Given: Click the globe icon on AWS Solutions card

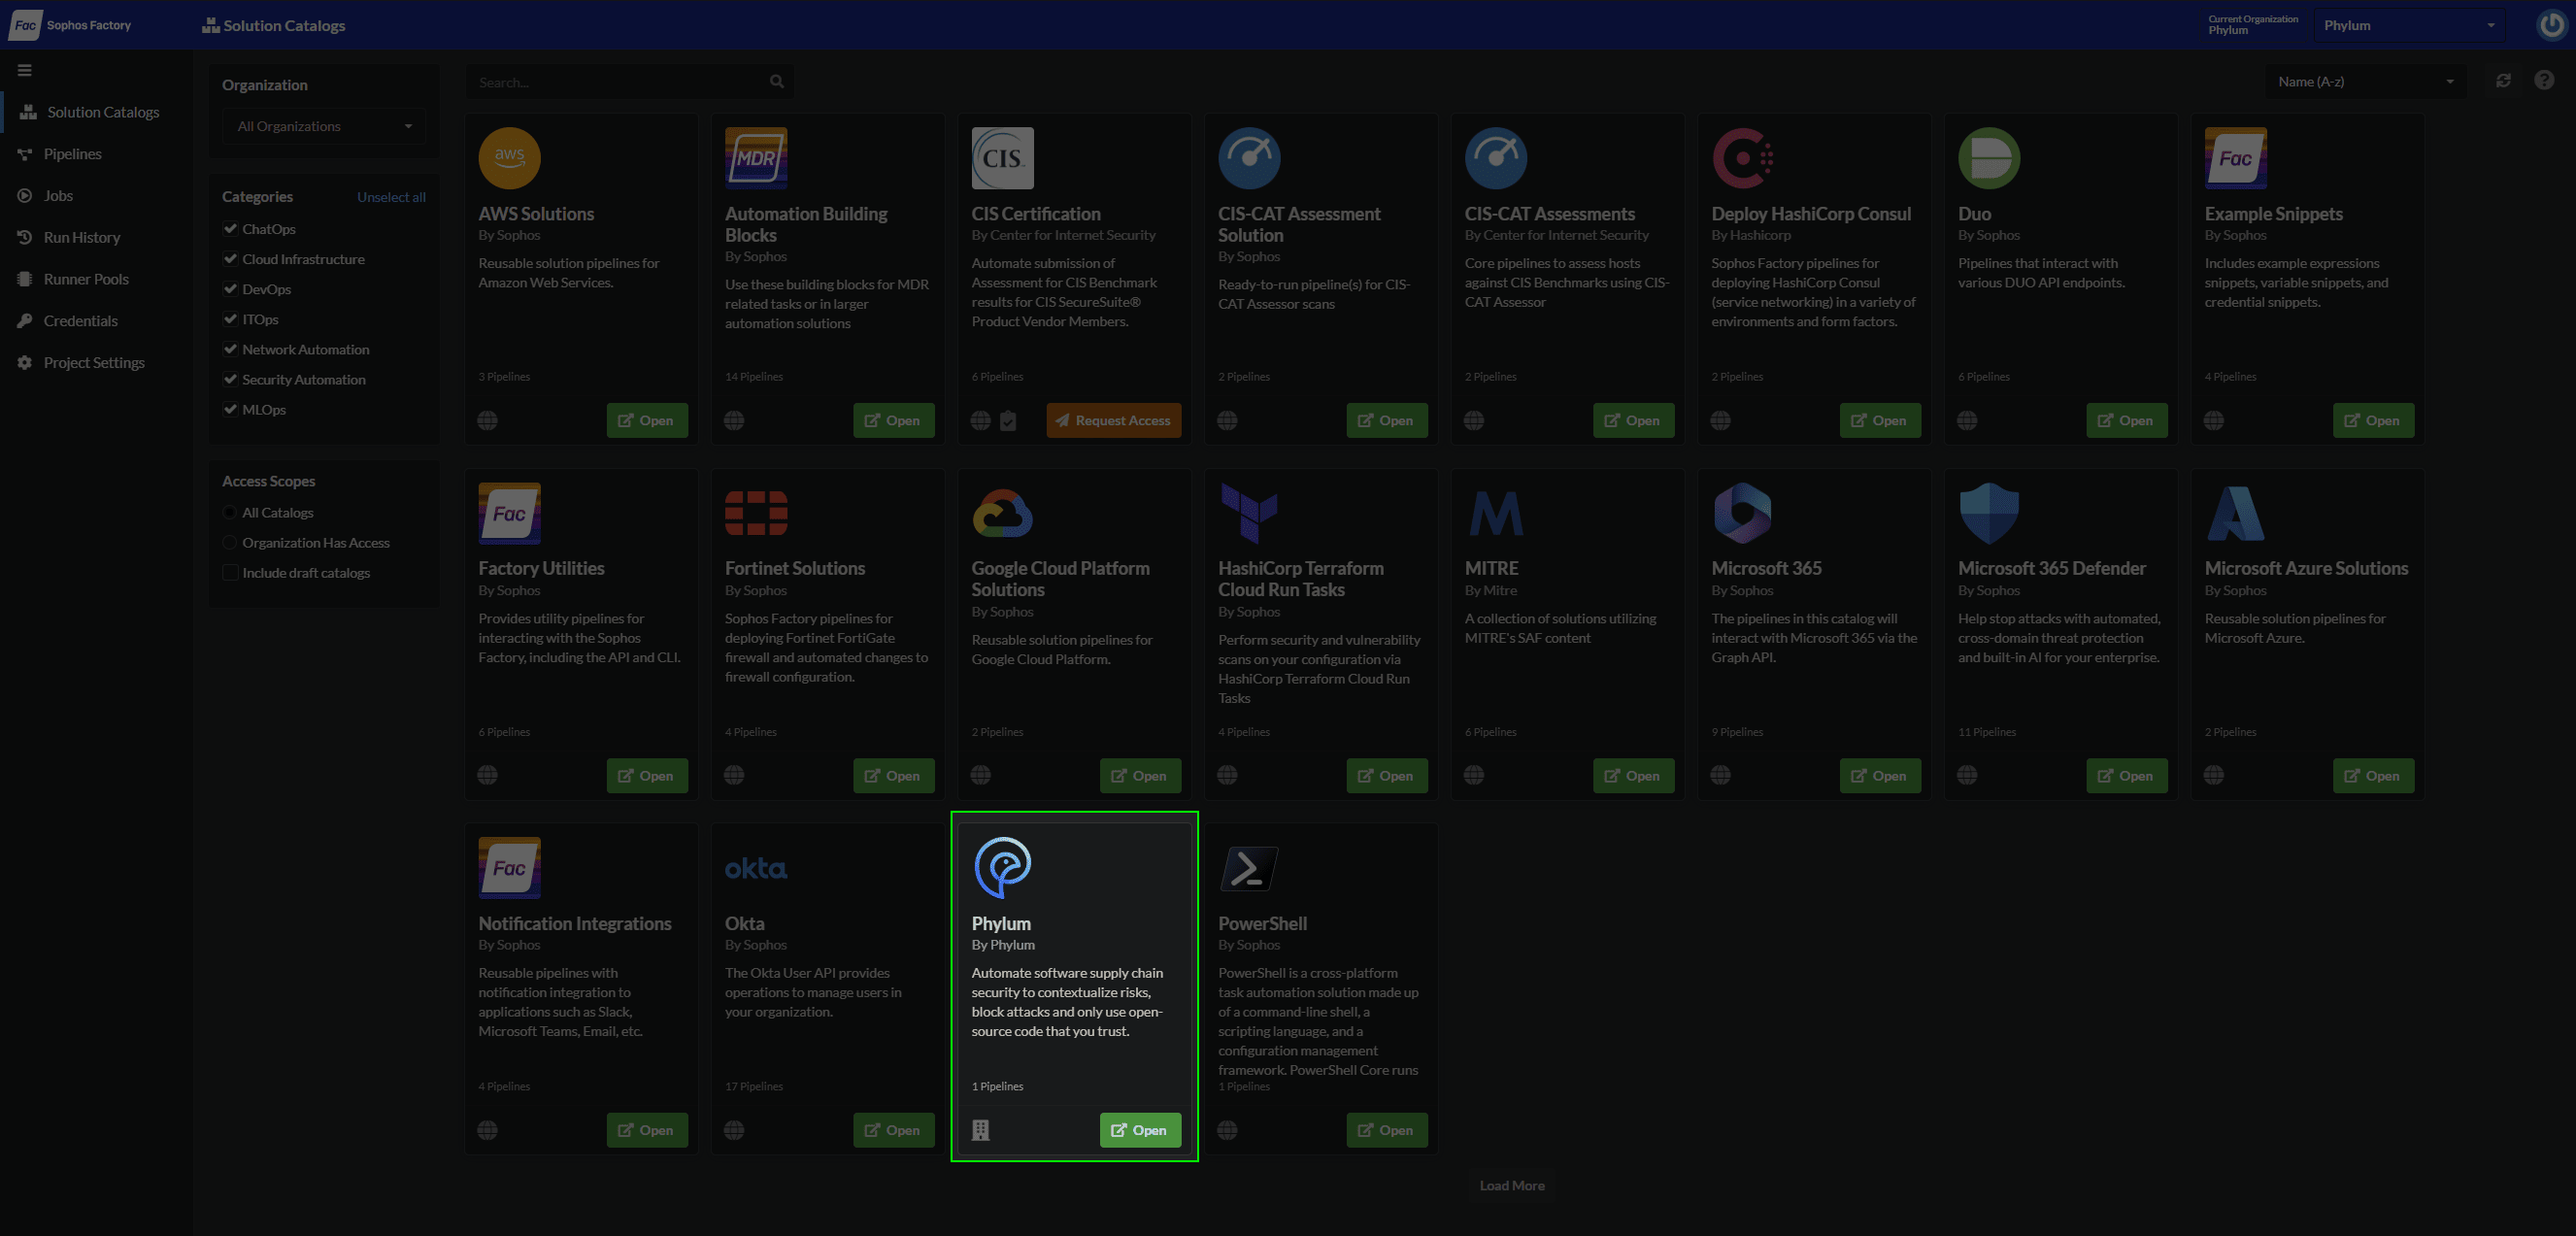Looking at the screenshot, I should (x=488, y=421).
